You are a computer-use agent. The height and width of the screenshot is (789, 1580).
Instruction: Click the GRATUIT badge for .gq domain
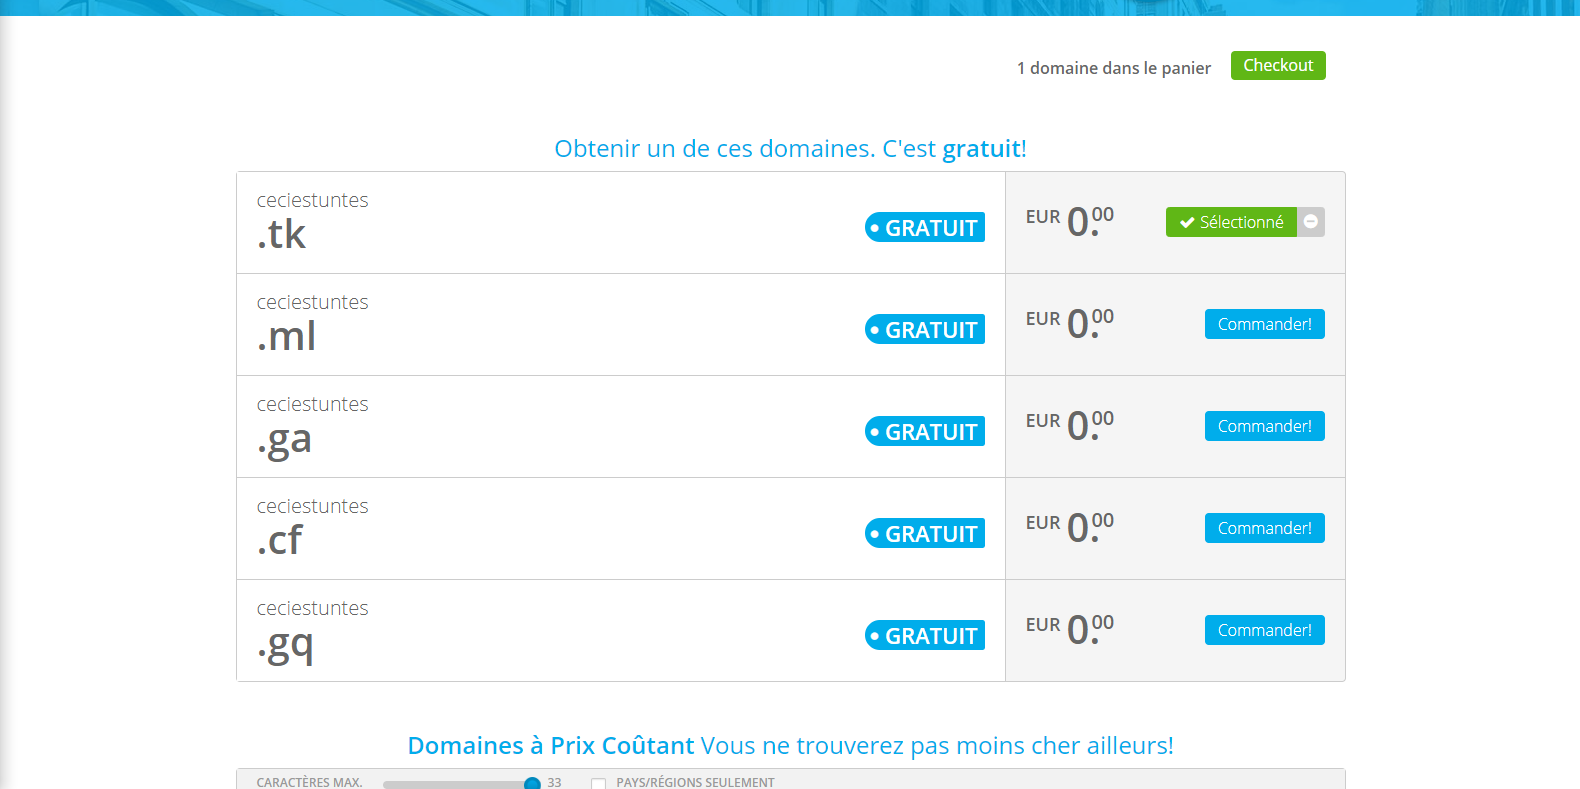click(925, 636)
